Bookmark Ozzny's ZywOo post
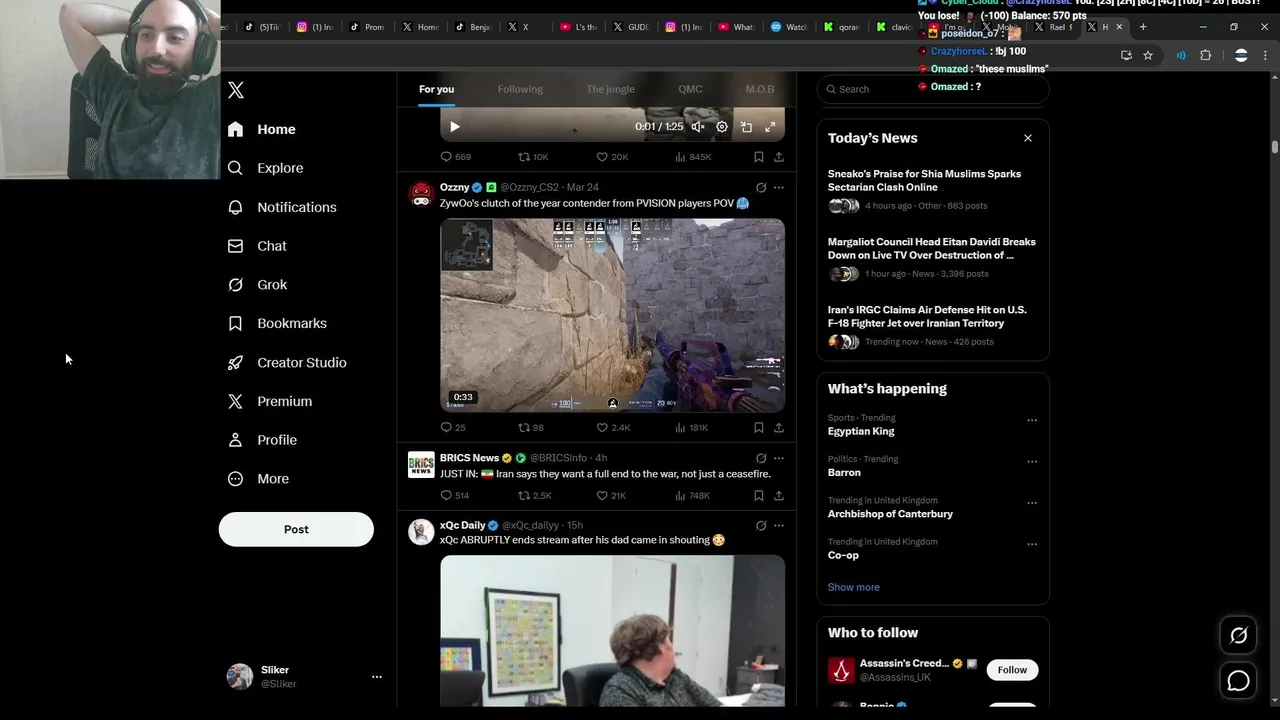 [x=759, y=428]
